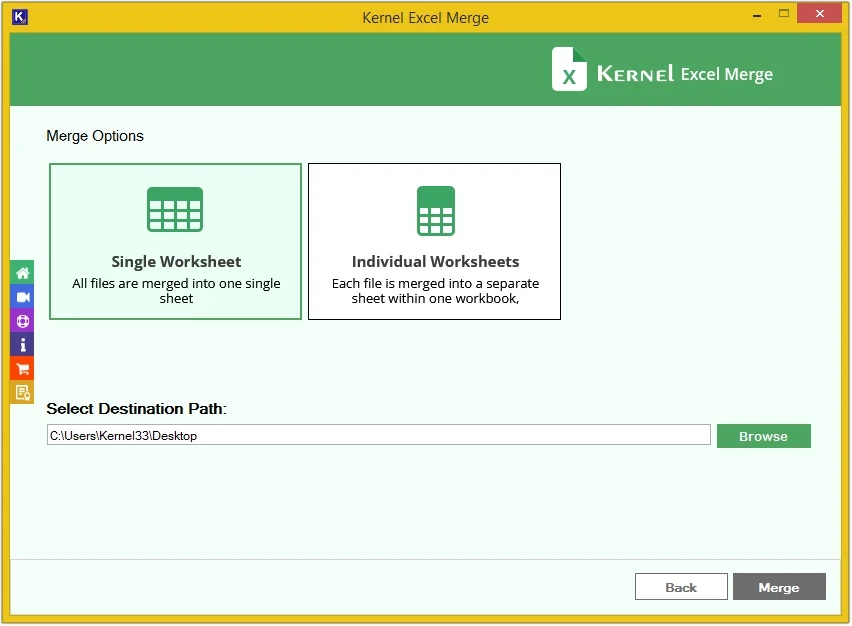Image resolution: width=852 pixels, height=626 pixels.
Task: Open the shopping cart buy icon
Action: [22, 368]
